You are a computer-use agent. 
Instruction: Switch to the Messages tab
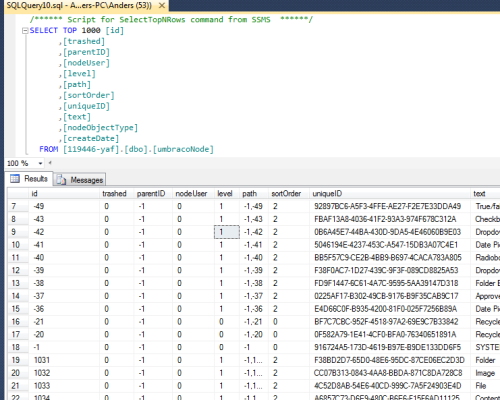[x=80, y=180]
